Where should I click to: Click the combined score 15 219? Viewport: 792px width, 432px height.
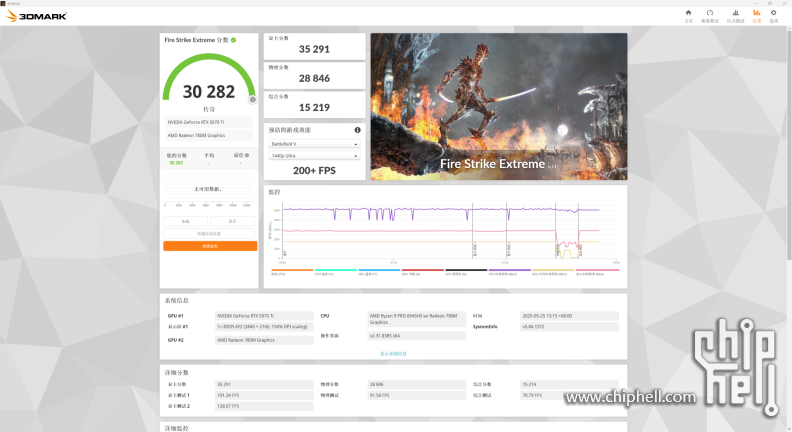(314, 108)
